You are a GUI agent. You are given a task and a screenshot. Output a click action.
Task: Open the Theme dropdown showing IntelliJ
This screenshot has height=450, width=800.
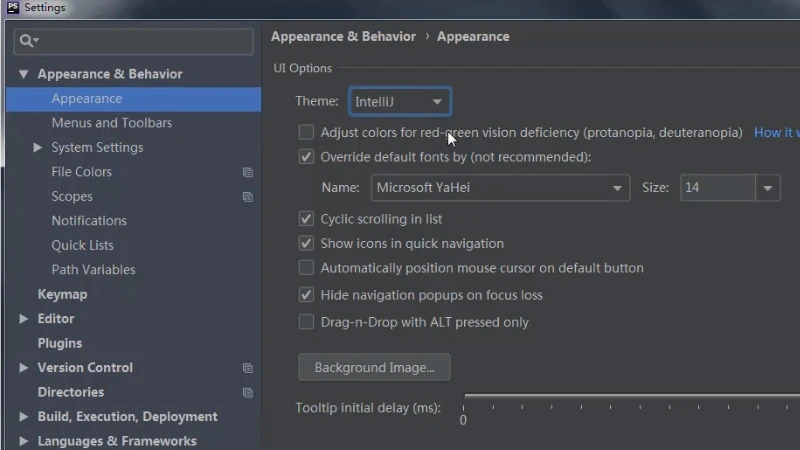[400, 102]
